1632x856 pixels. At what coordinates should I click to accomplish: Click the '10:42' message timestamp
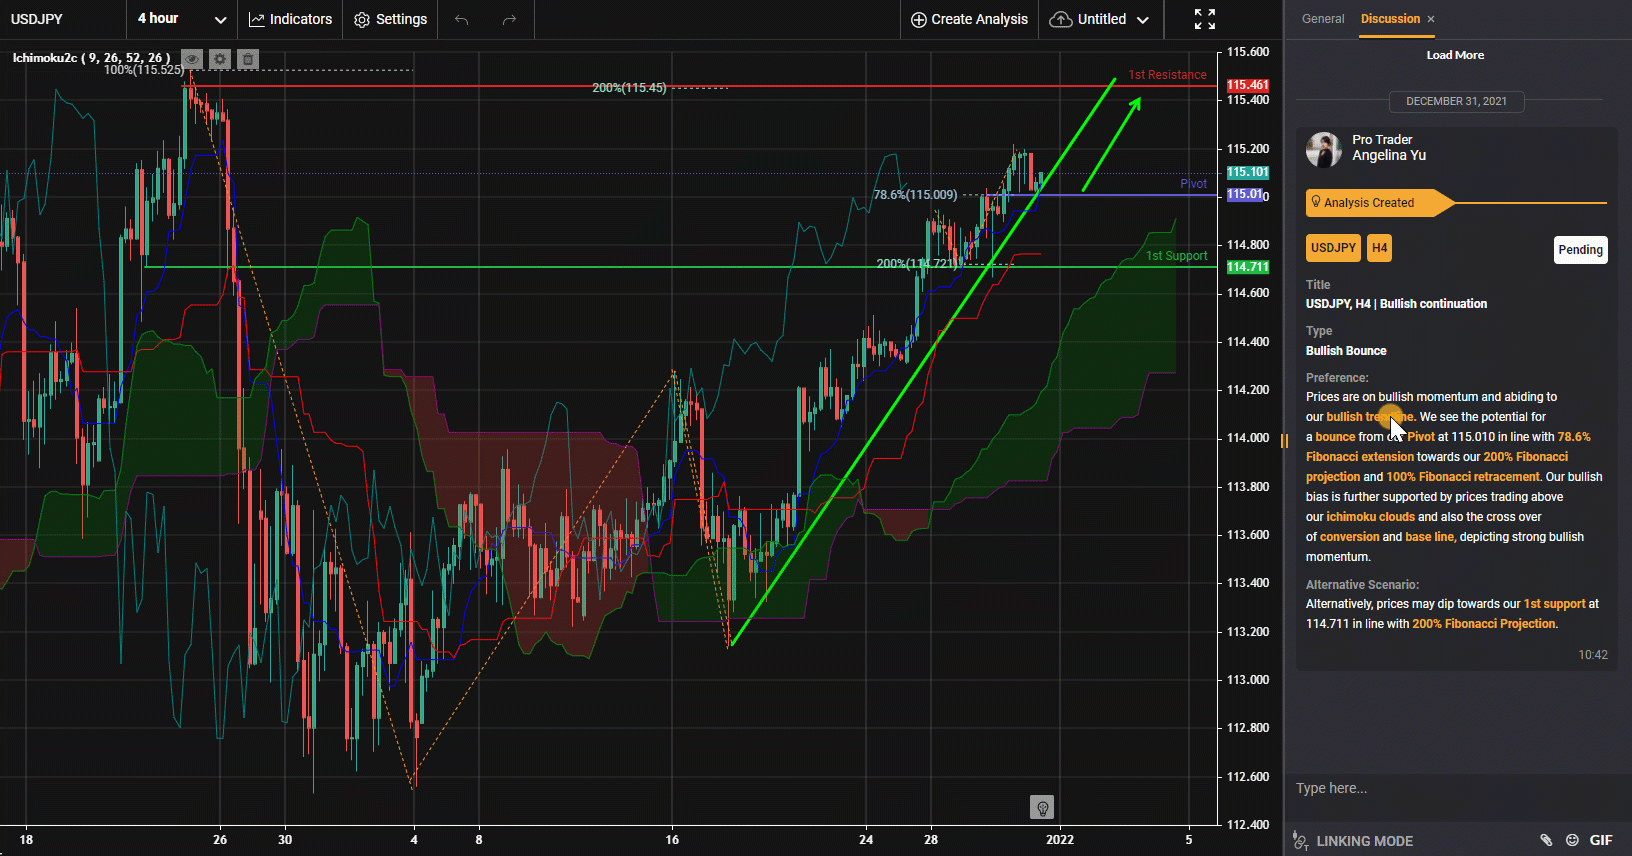tap(1593, 655)
